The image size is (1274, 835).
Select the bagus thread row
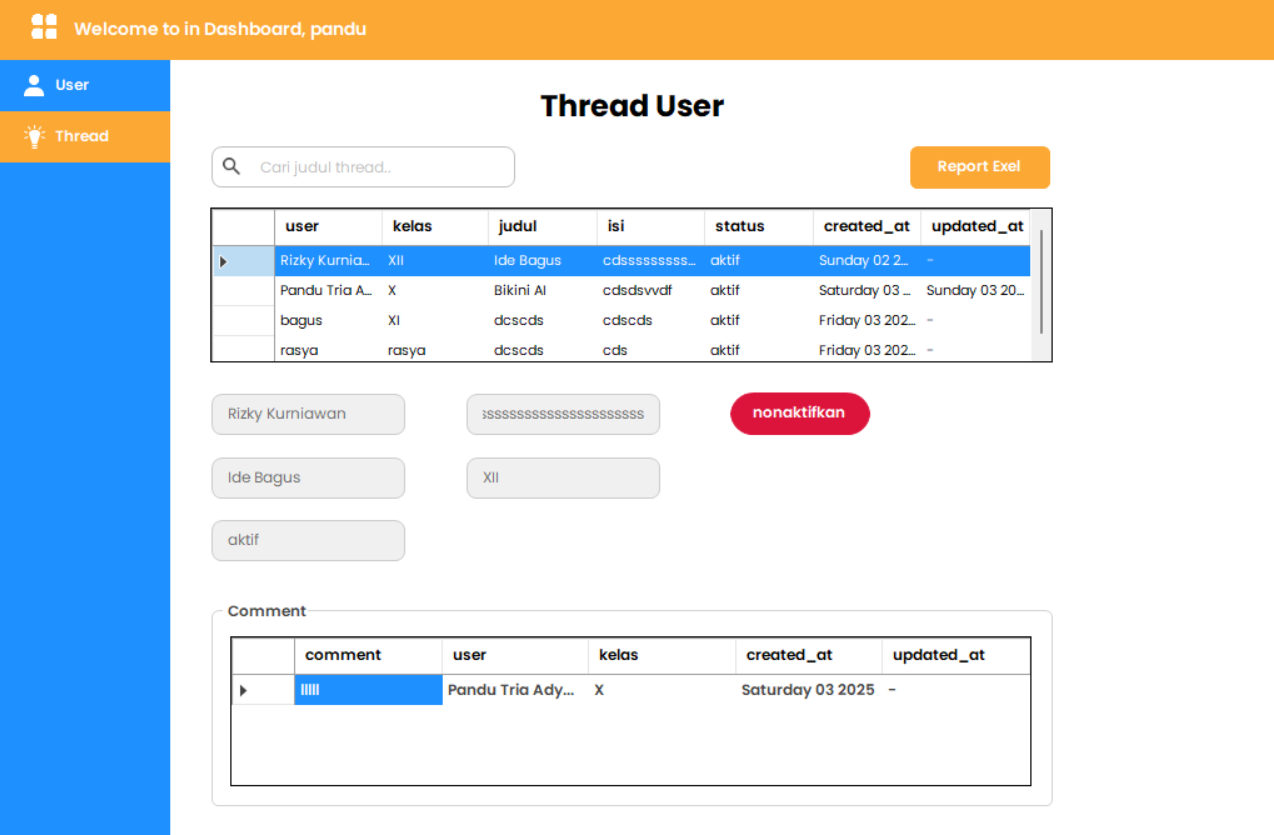(x=302, y=321)
